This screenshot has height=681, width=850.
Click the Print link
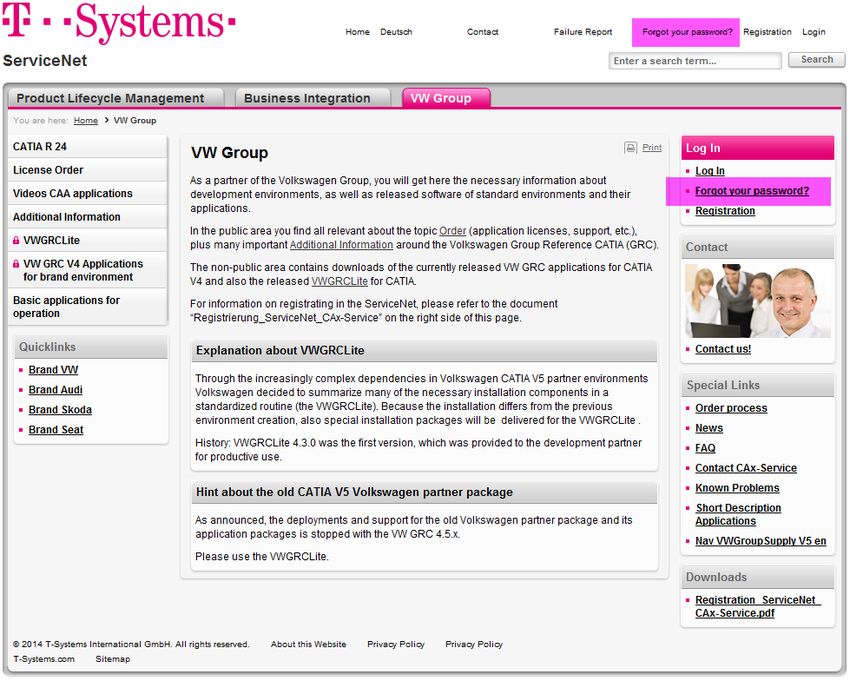(x=652, y=147)
